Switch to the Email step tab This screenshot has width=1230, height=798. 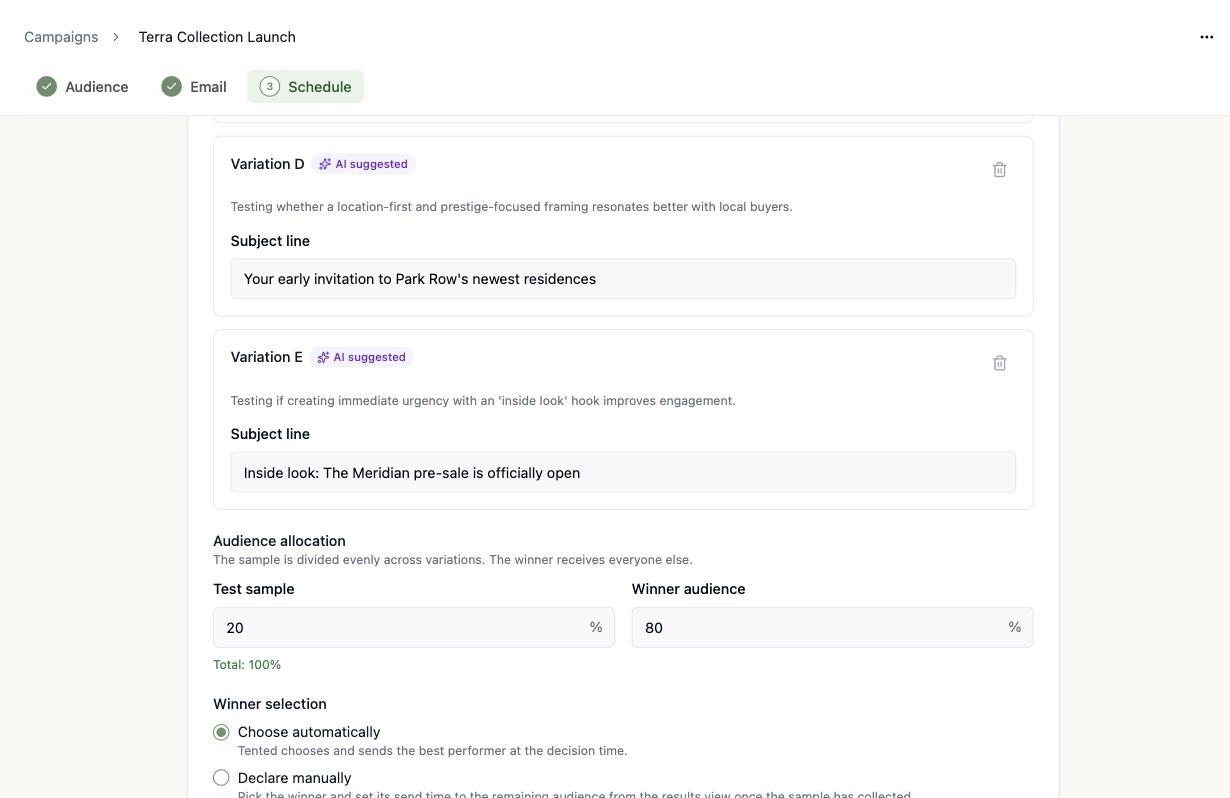pos(194,86)
